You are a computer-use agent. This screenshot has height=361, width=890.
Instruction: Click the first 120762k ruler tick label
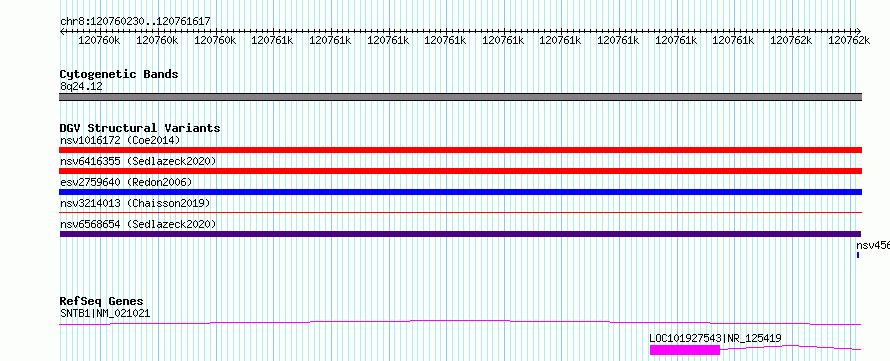pyautogui.click(x=791, y=40)
